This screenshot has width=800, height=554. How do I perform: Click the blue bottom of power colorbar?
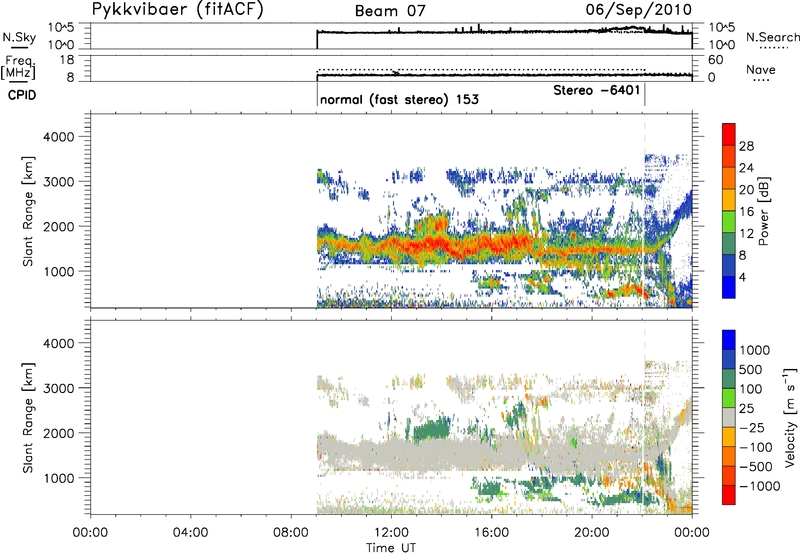tap(729, 287)
